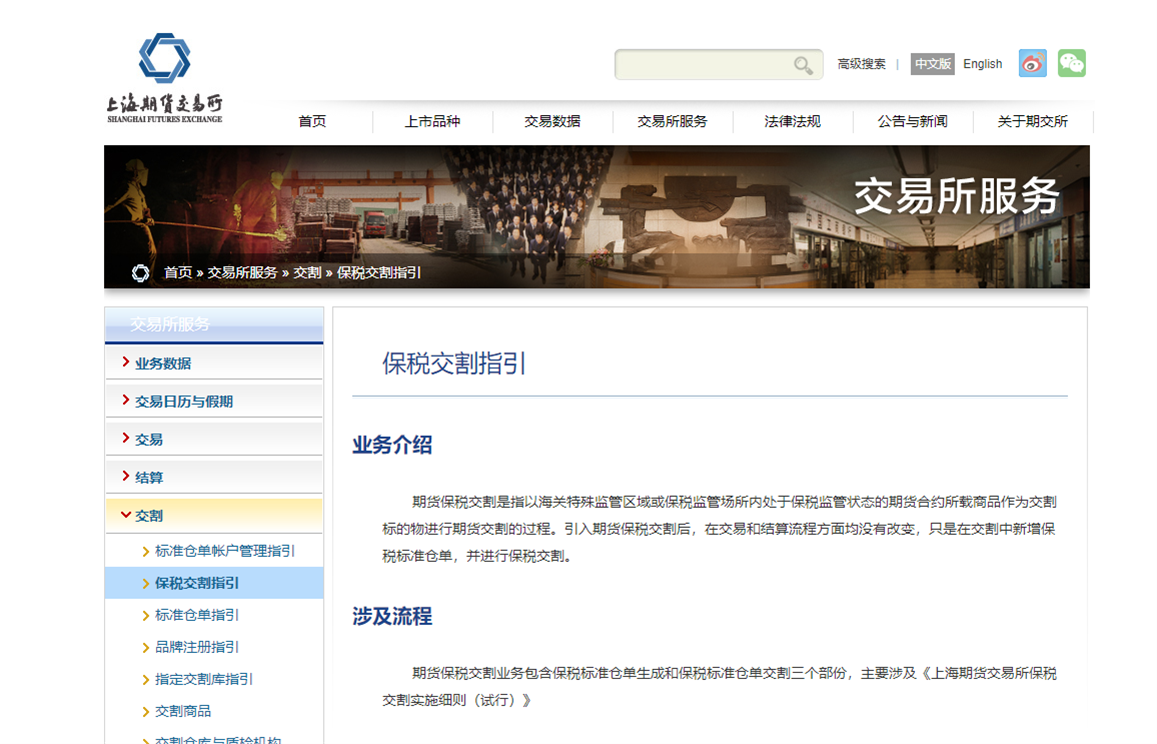Click the 业务介绍 section heading
The height and width of the screenshot is (744, 1157).
392,445
